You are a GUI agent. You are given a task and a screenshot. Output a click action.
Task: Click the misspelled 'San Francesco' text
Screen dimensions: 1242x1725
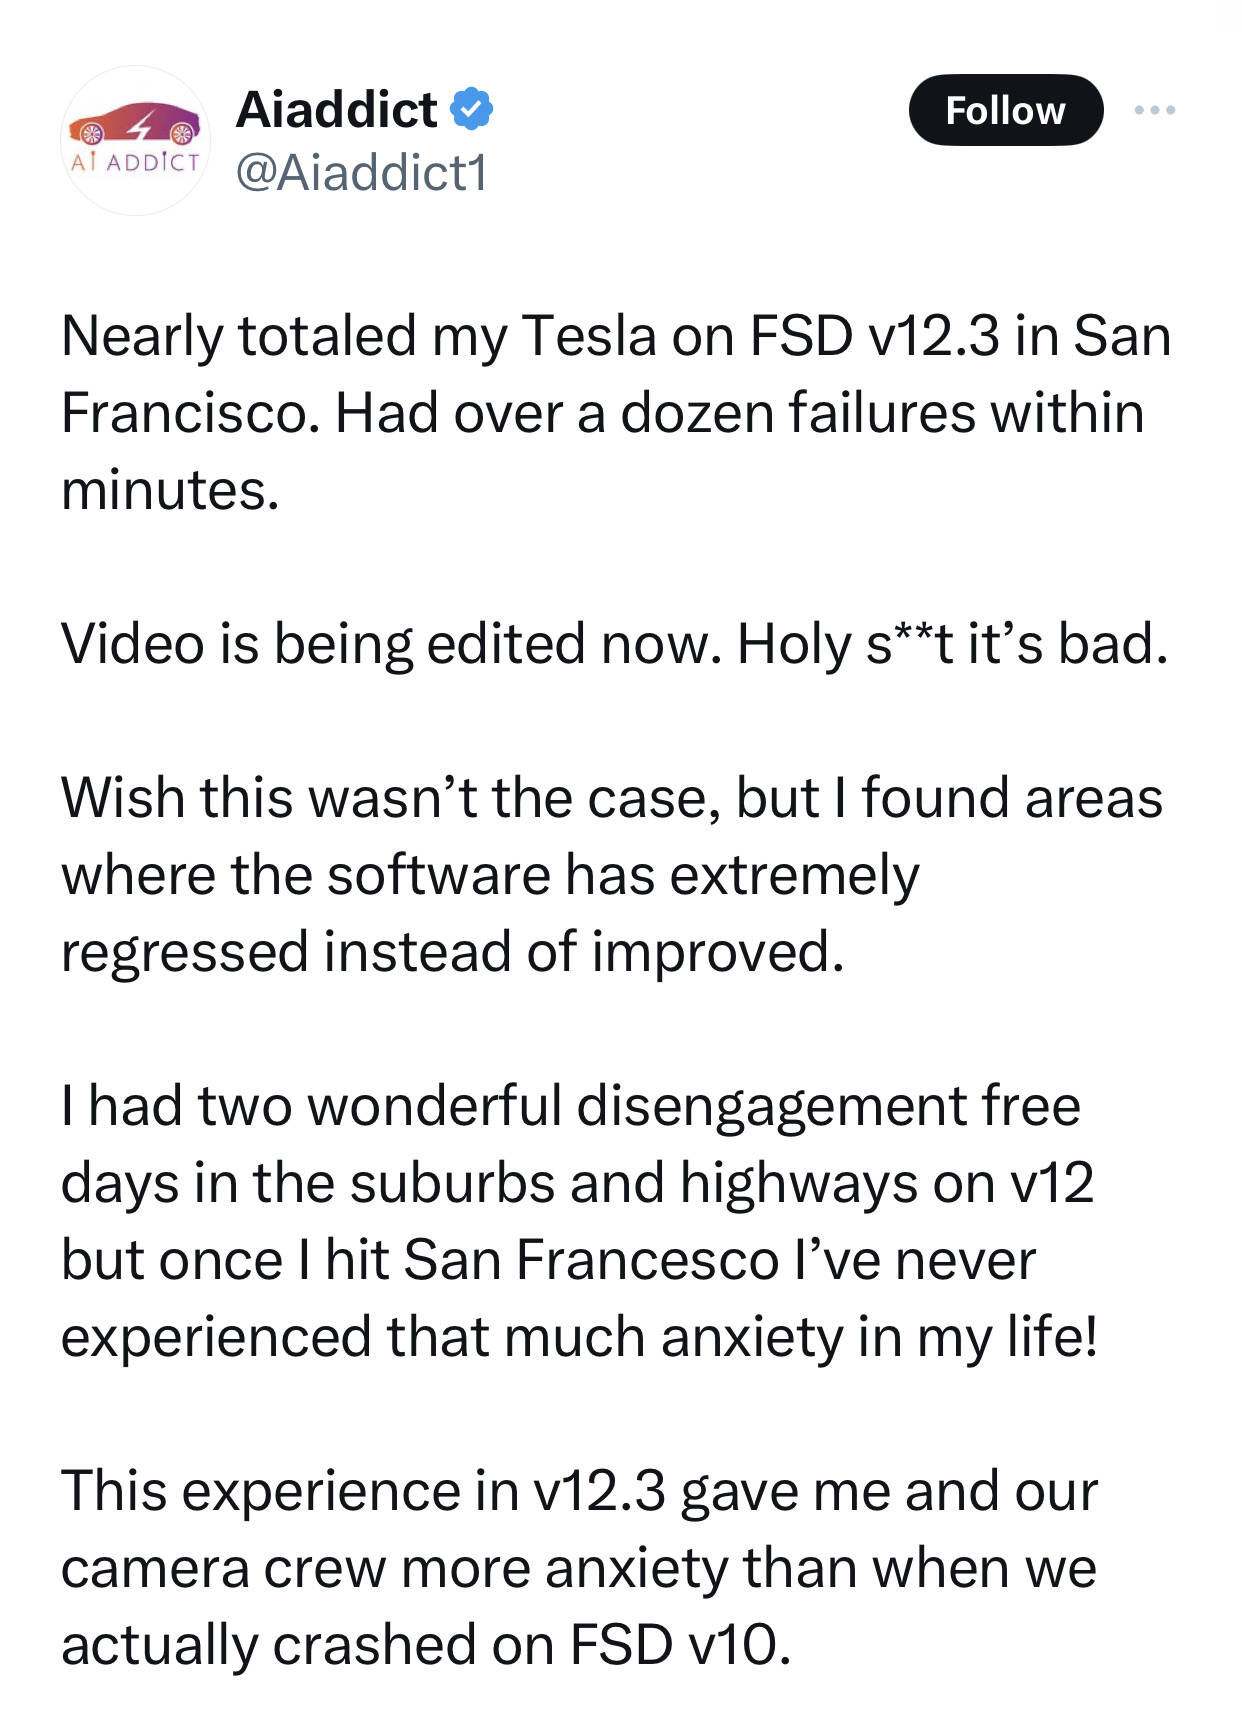591,1260
